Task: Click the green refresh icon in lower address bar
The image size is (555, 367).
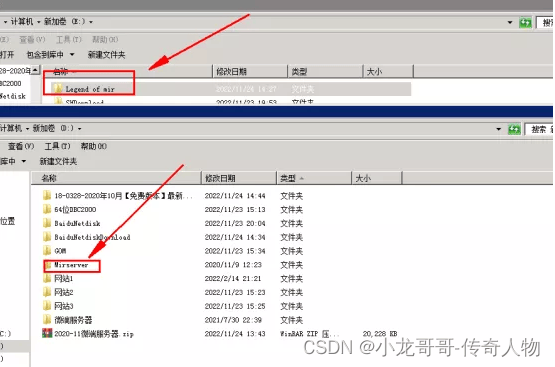Action: 514,130
